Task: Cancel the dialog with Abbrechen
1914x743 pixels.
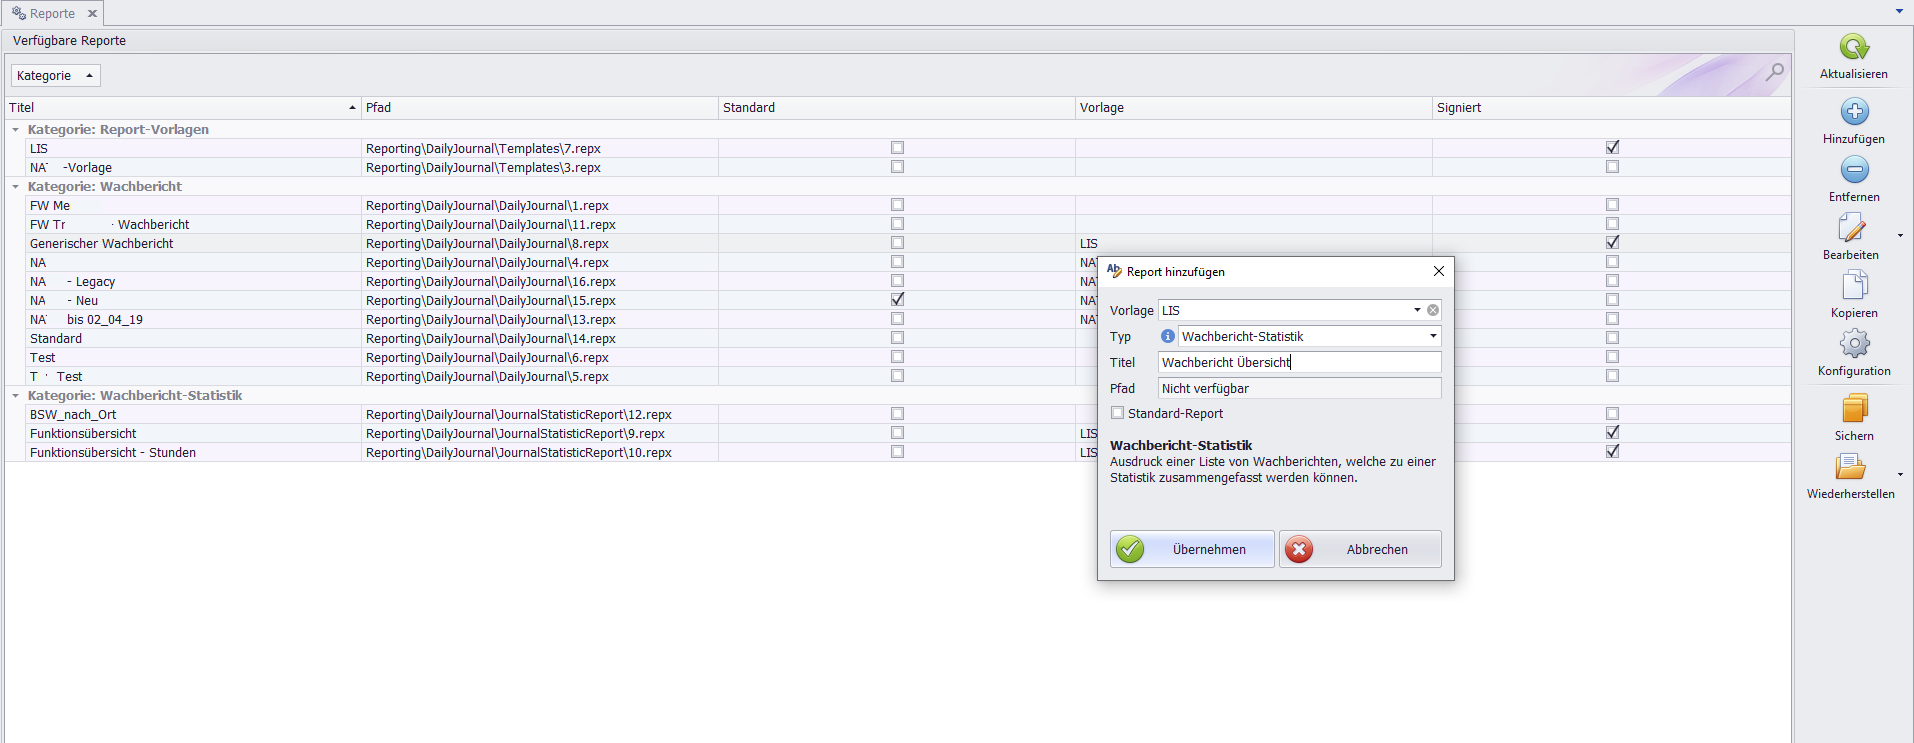Action: click(1360, 549)
